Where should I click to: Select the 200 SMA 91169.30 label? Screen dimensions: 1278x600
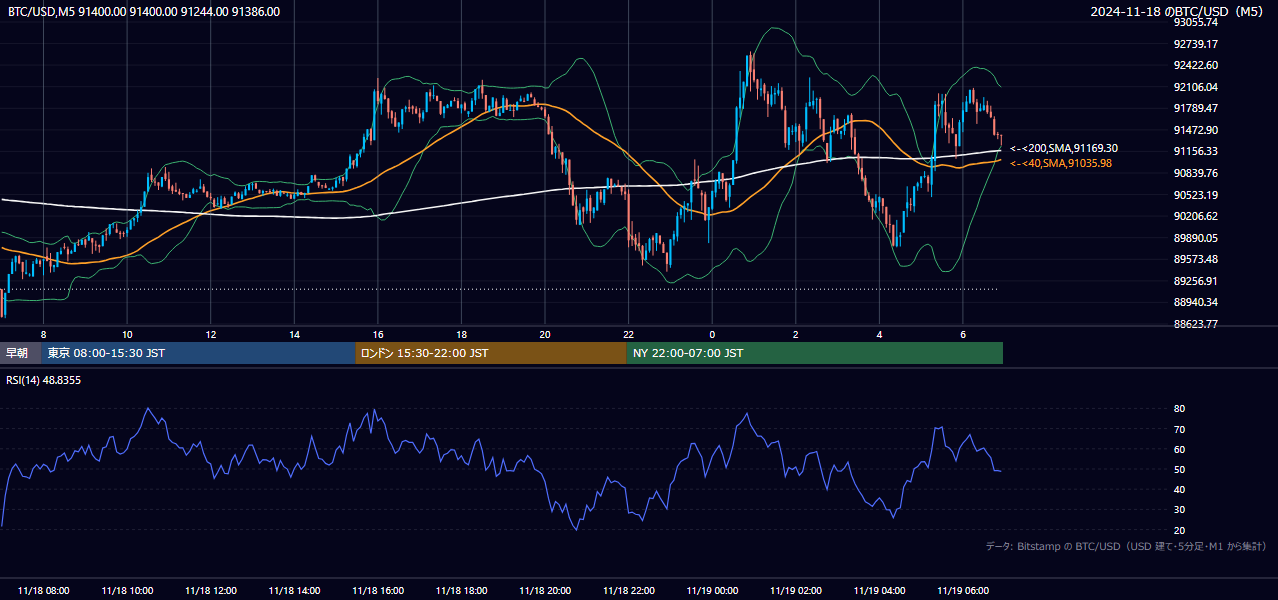click(x=1064, y=148)
